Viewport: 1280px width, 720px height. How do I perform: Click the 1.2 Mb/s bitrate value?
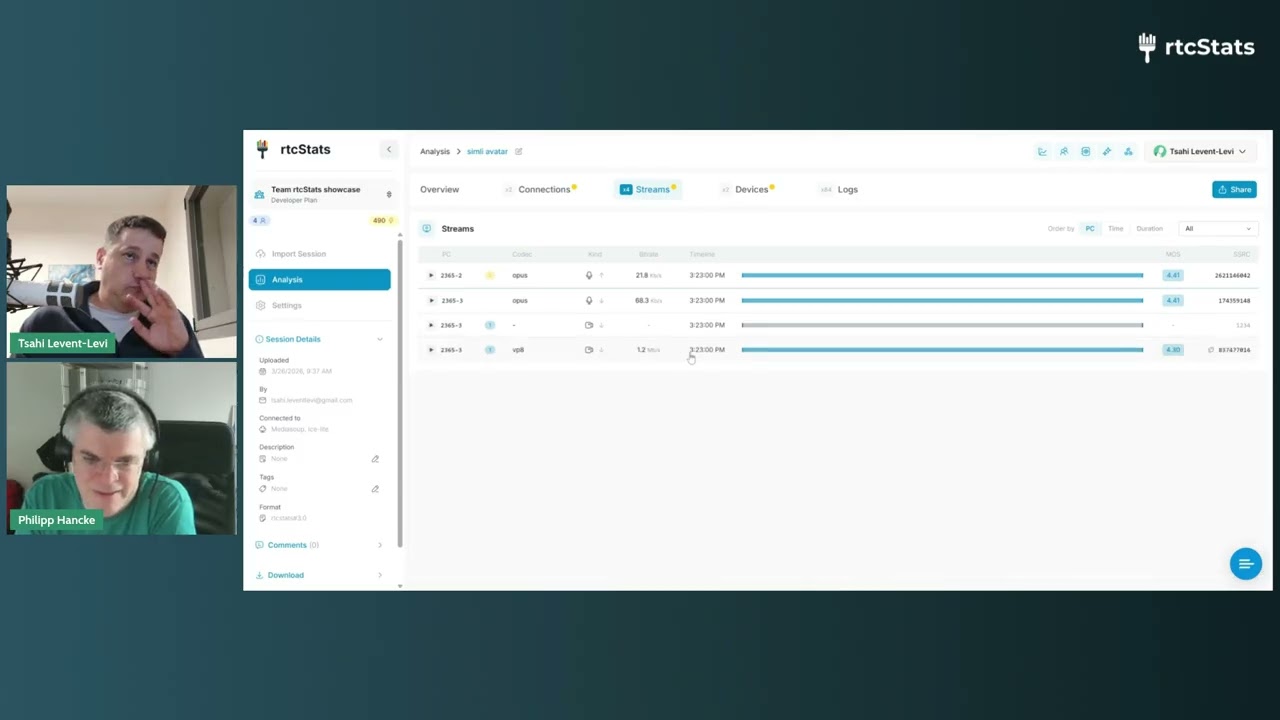tap(648, 350)
